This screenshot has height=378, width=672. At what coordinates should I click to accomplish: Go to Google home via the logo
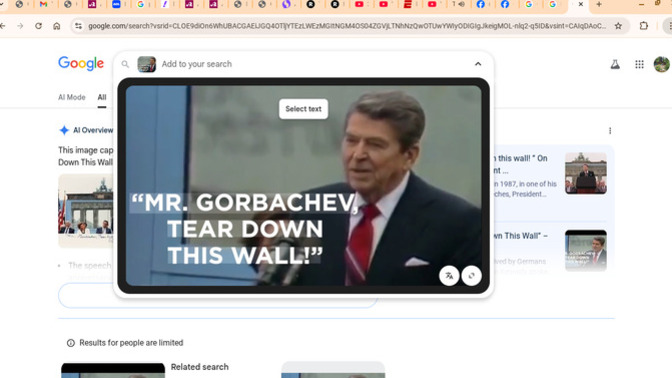point(81,63)
